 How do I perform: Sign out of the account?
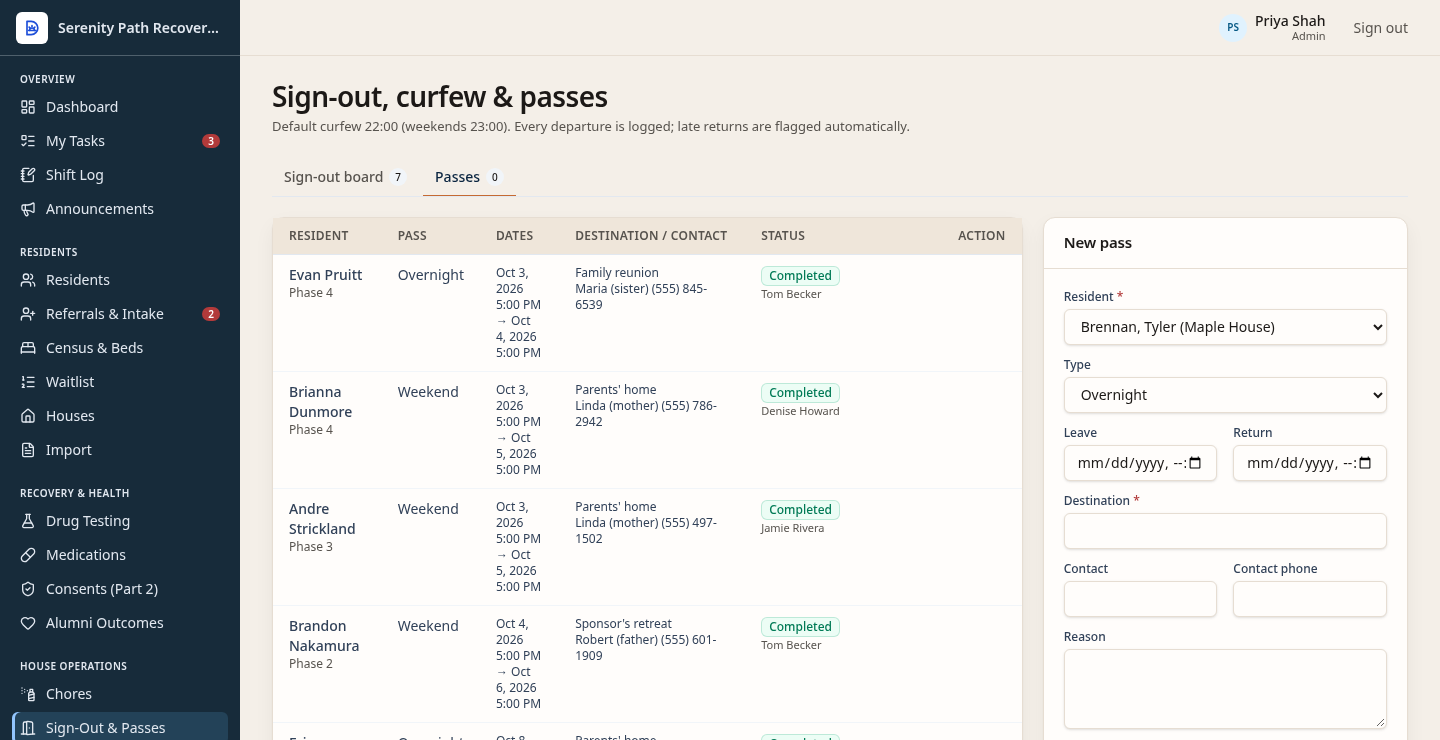(1380, 28)
